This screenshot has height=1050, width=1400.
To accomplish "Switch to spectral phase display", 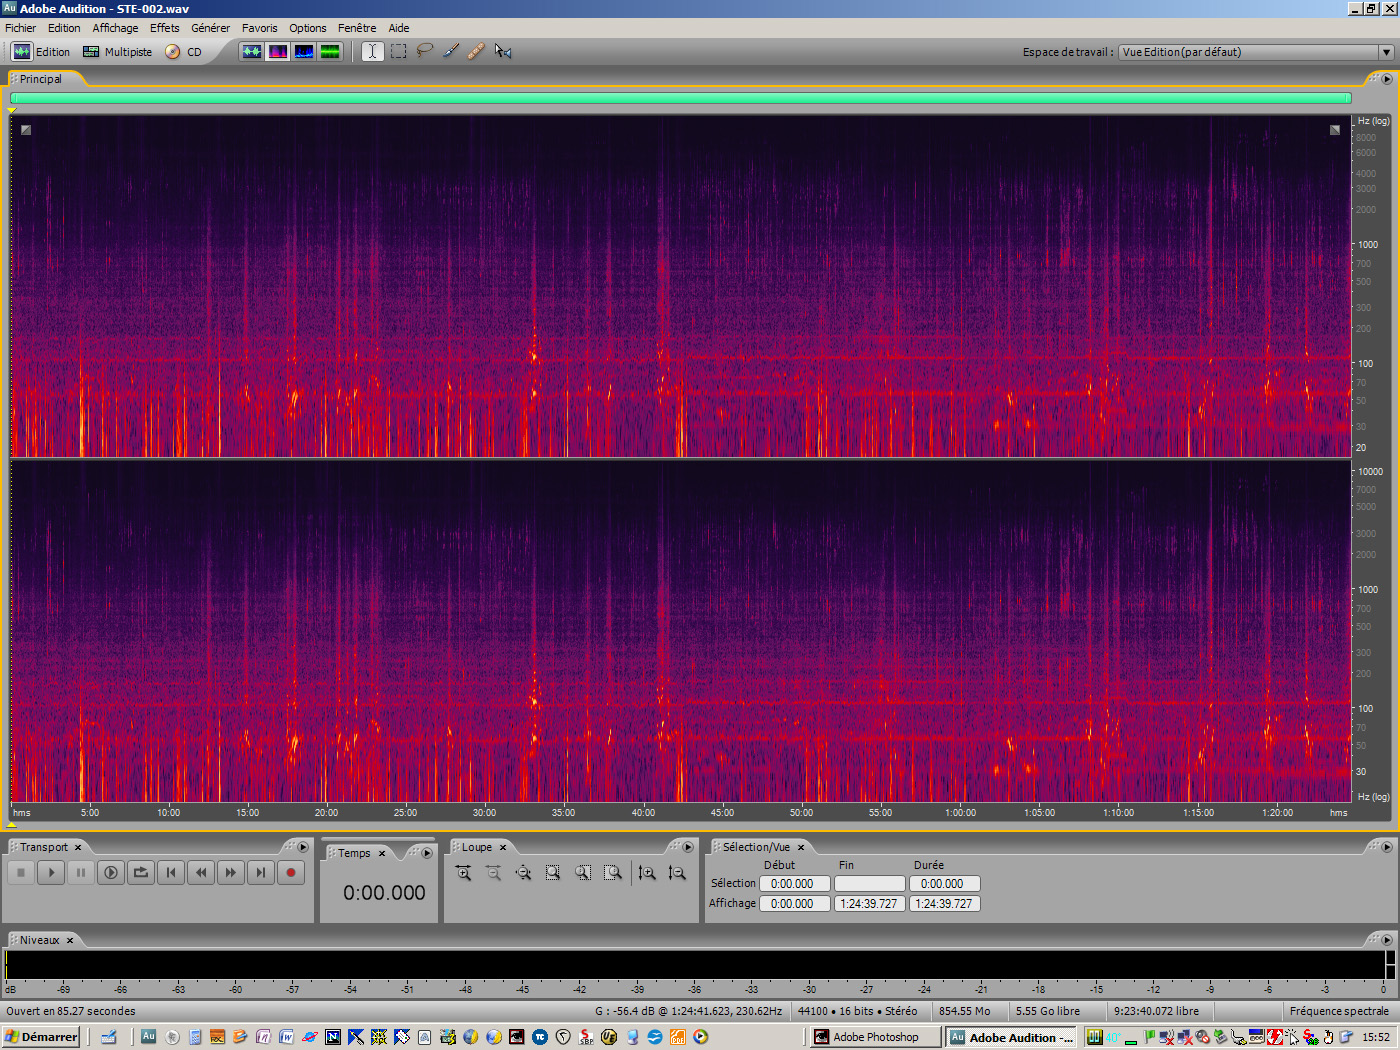I will tap(303, 51).
